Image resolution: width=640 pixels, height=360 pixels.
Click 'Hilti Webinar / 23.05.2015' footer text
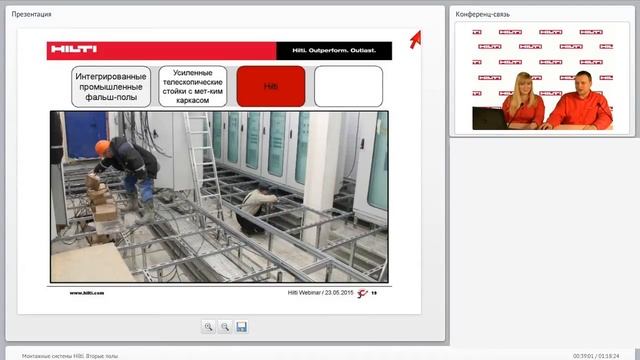click(x=320, y=293)
